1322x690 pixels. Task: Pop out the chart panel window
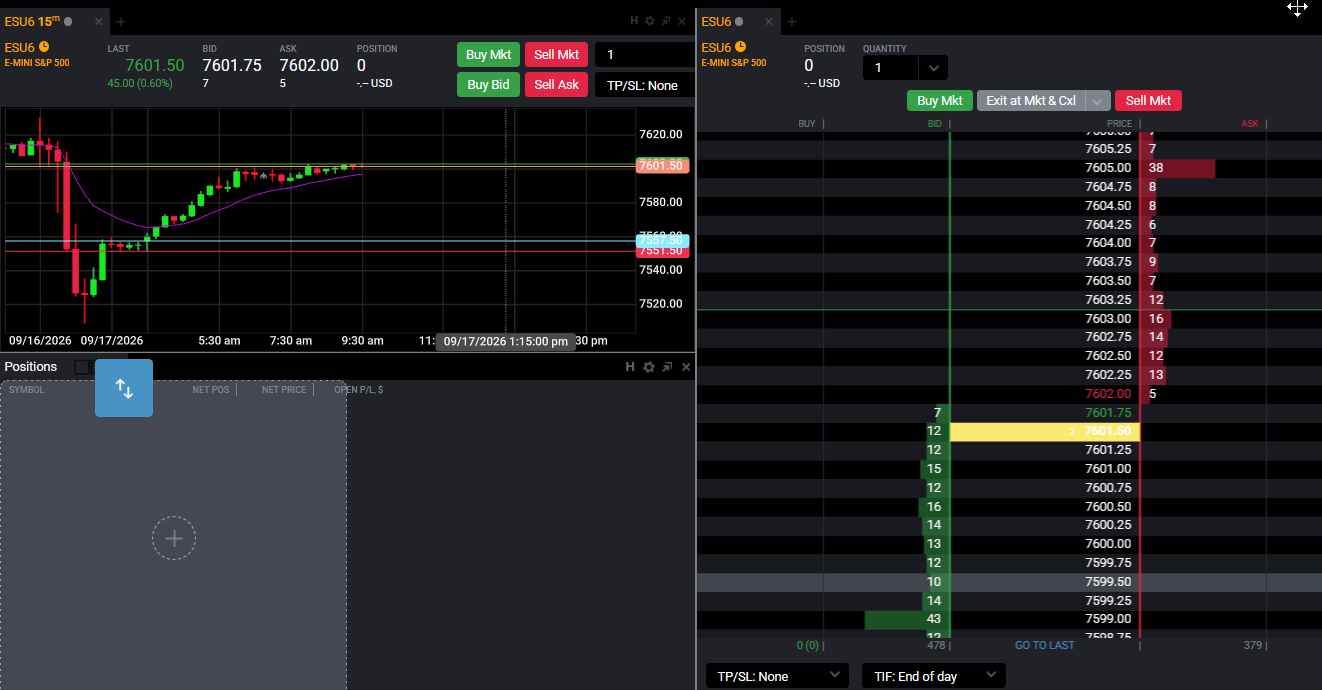point(667,21)
